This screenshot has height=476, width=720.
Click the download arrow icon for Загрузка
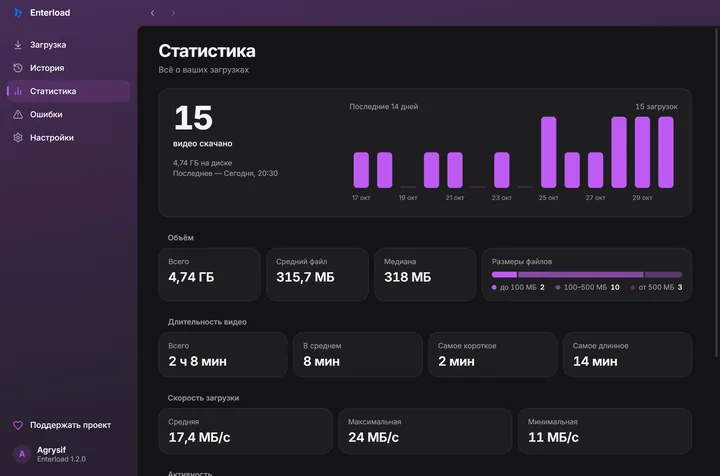18,45
